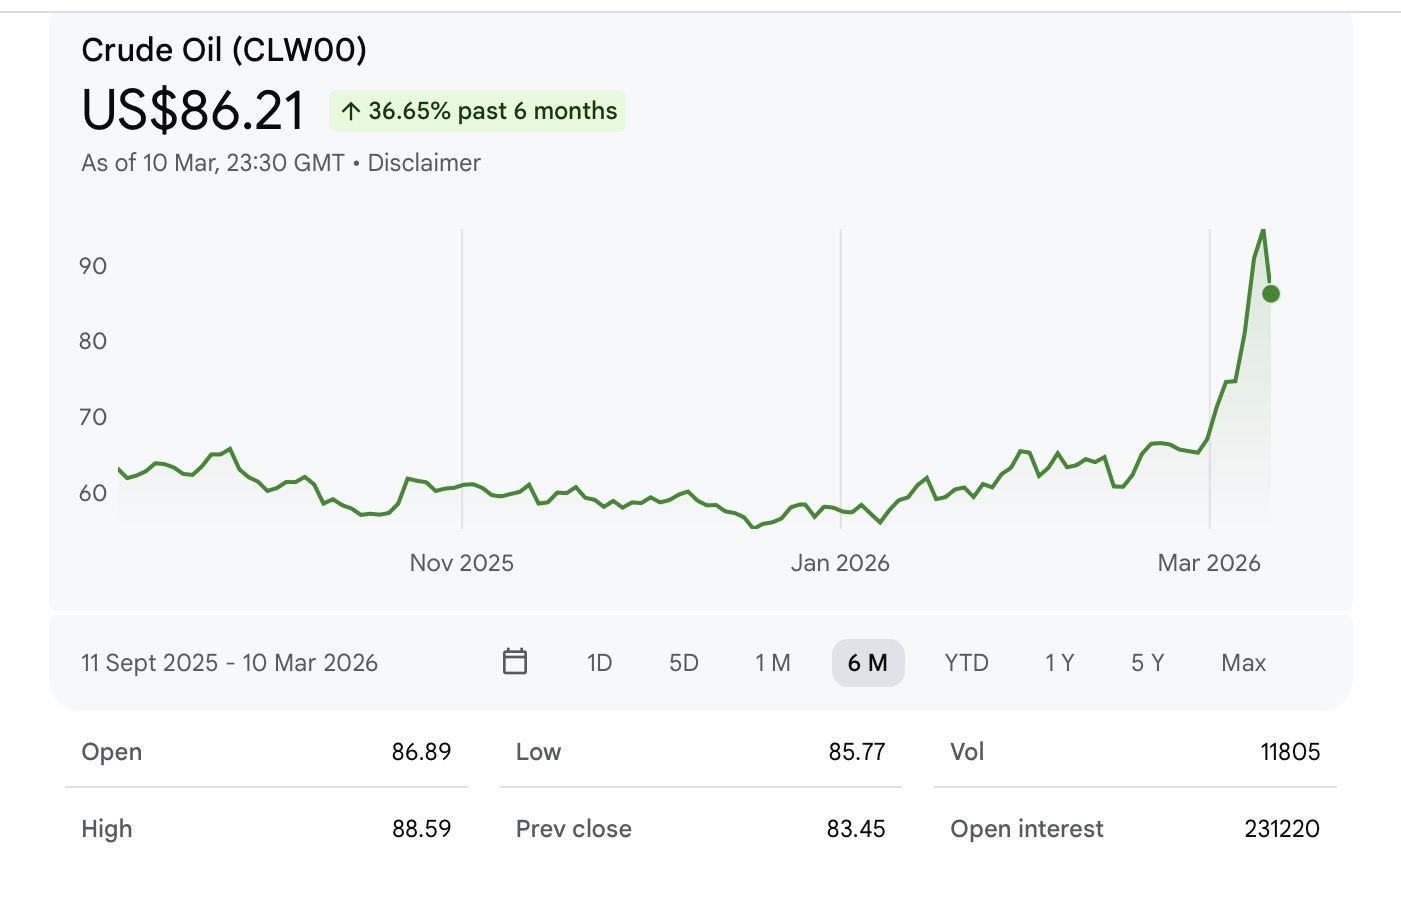The image size is (1401, 916).
Task: Open the calendar date range picker icon
Action: click(515, 662)
